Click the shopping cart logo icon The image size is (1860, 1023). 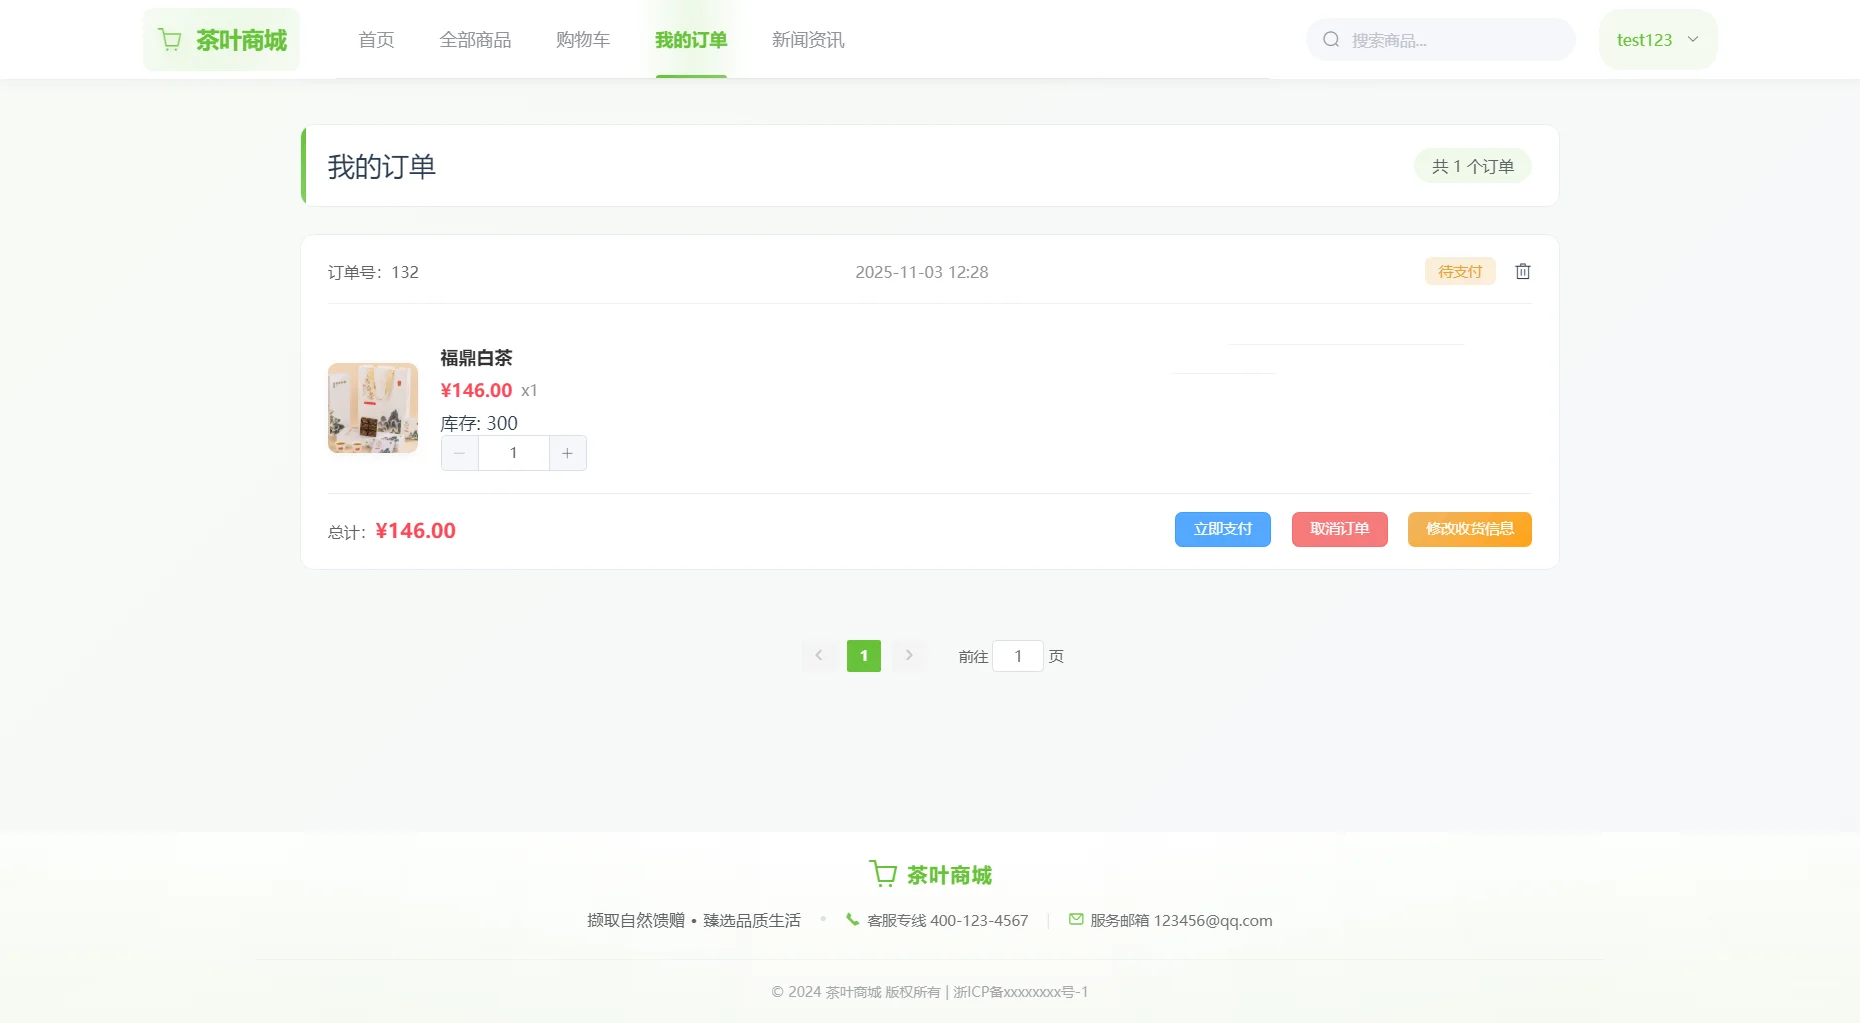[x=170, y=39]
